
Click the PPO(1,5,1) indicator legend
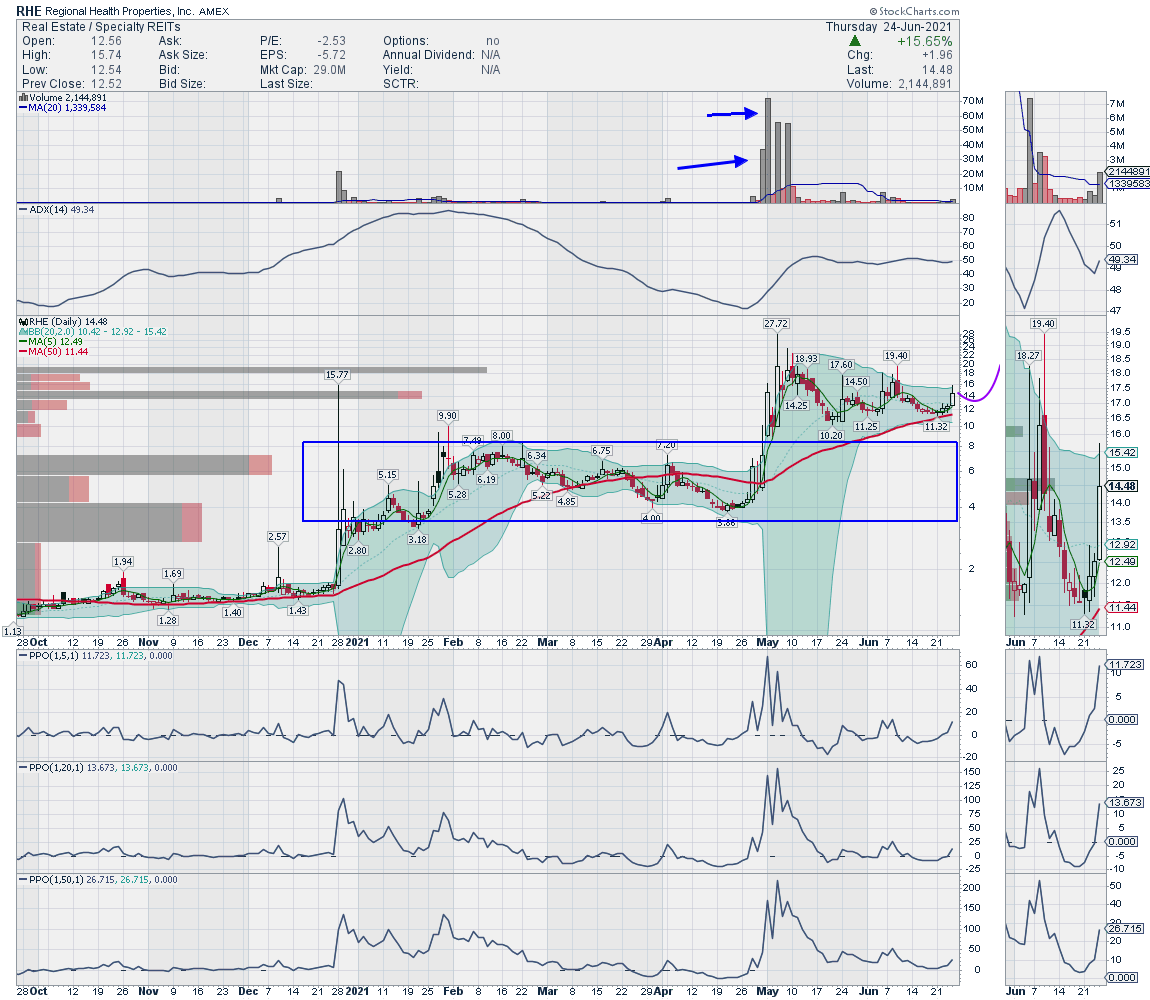(95, 656)
